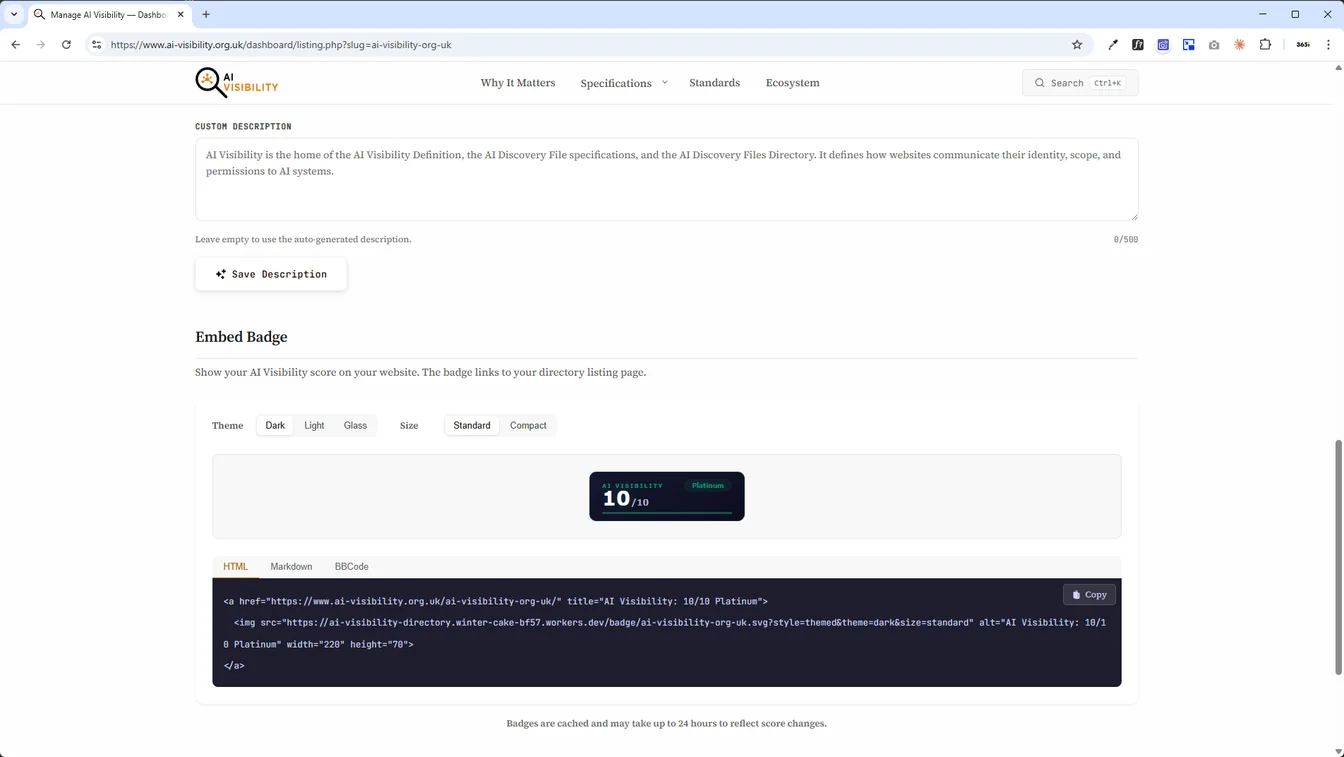The width and height of the screenshot is (1344, 757).
Task: Open the orange starburst Claude extension
Action: (x=1240, y=45)
